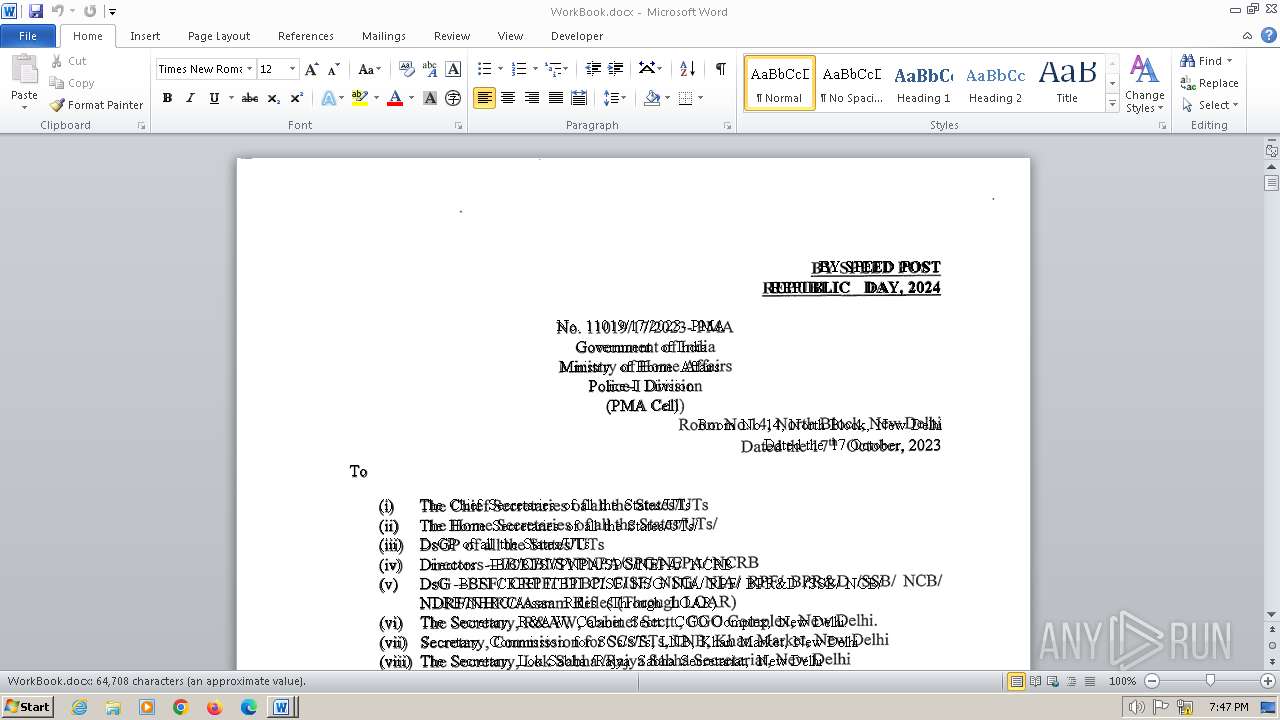Toggle Align Text Right

point(532,98)
